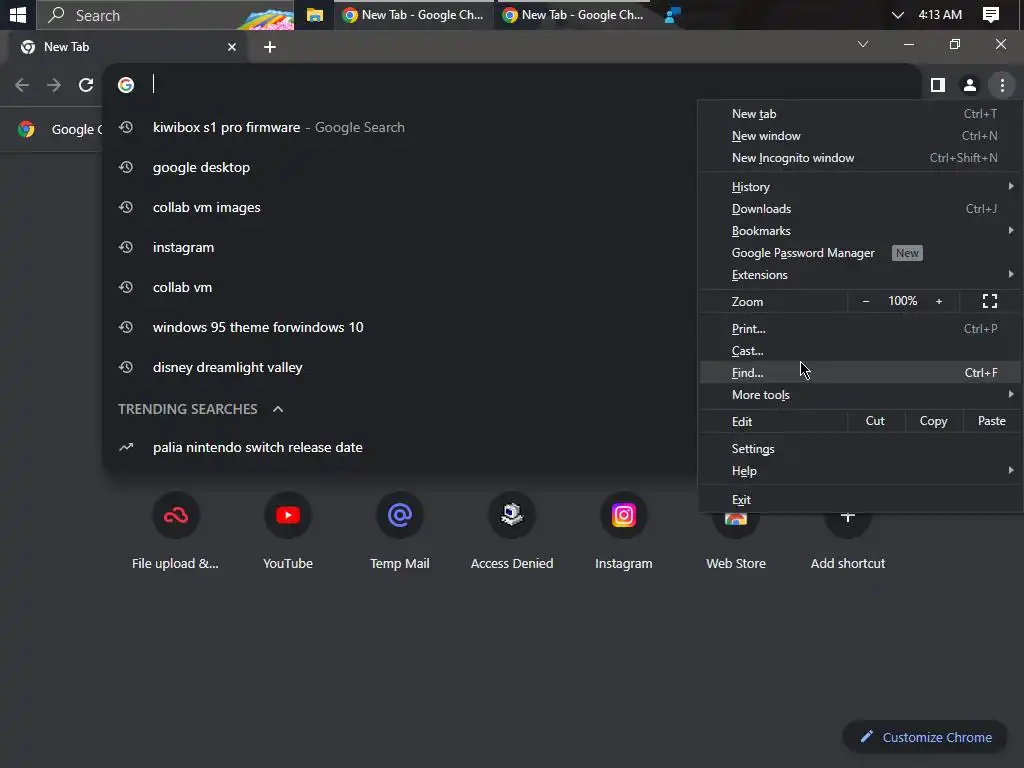The width and height of the screenshot is (1024, 768).
Task: Switch to second New Tab Chrome taskbar window
Action: click(574, 15)
